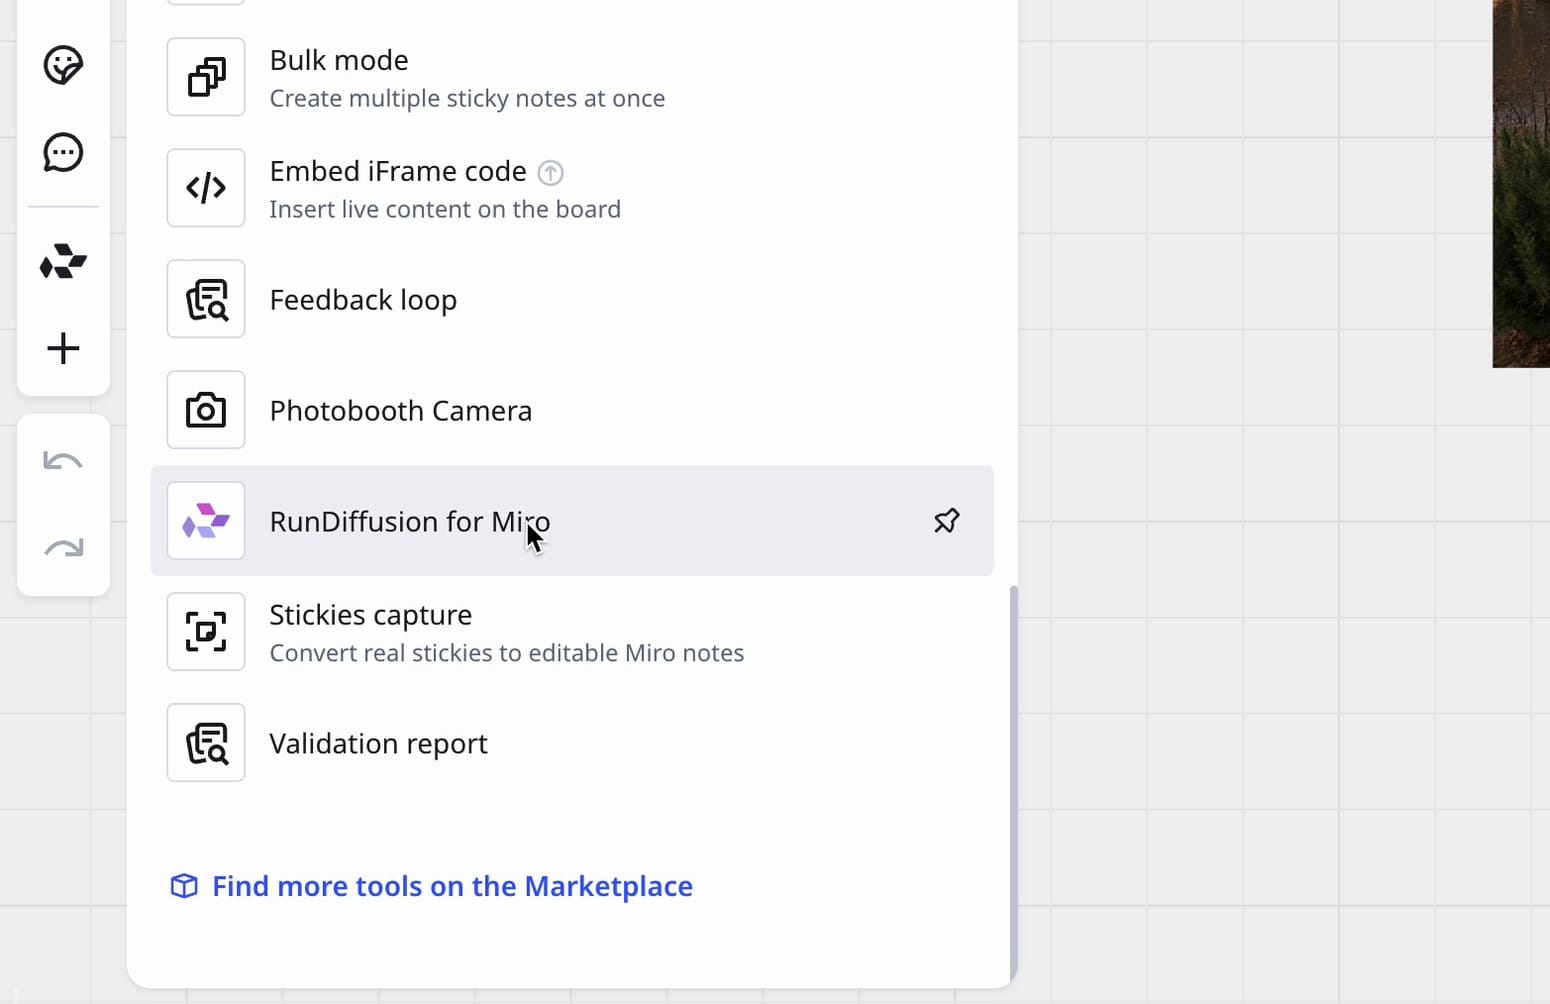Viewport: 1550px width, 1004px height.
Task: Click the RunDiffusion for Miro app icon
Action: tap(206, 521)
